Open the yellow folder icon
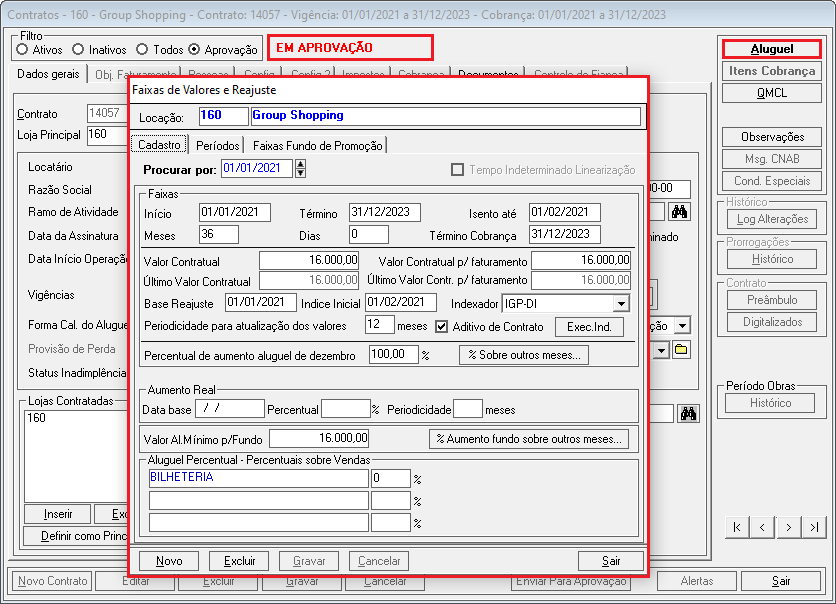 681,350
